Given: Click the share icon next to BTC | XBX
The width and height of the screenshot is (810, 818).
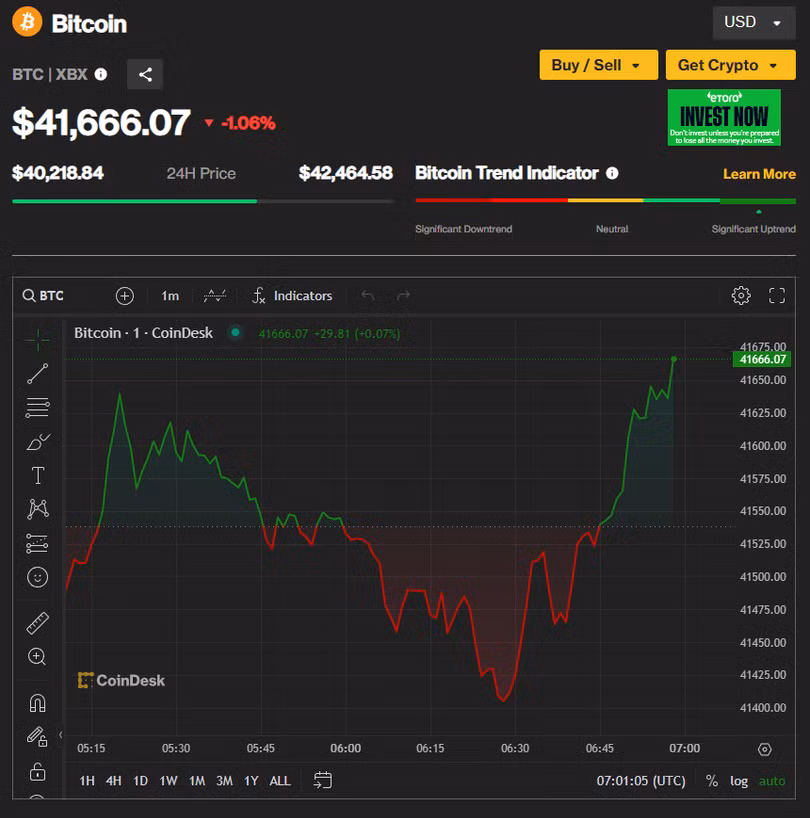Looking at the screenshot, I should (x=145, y=74).
